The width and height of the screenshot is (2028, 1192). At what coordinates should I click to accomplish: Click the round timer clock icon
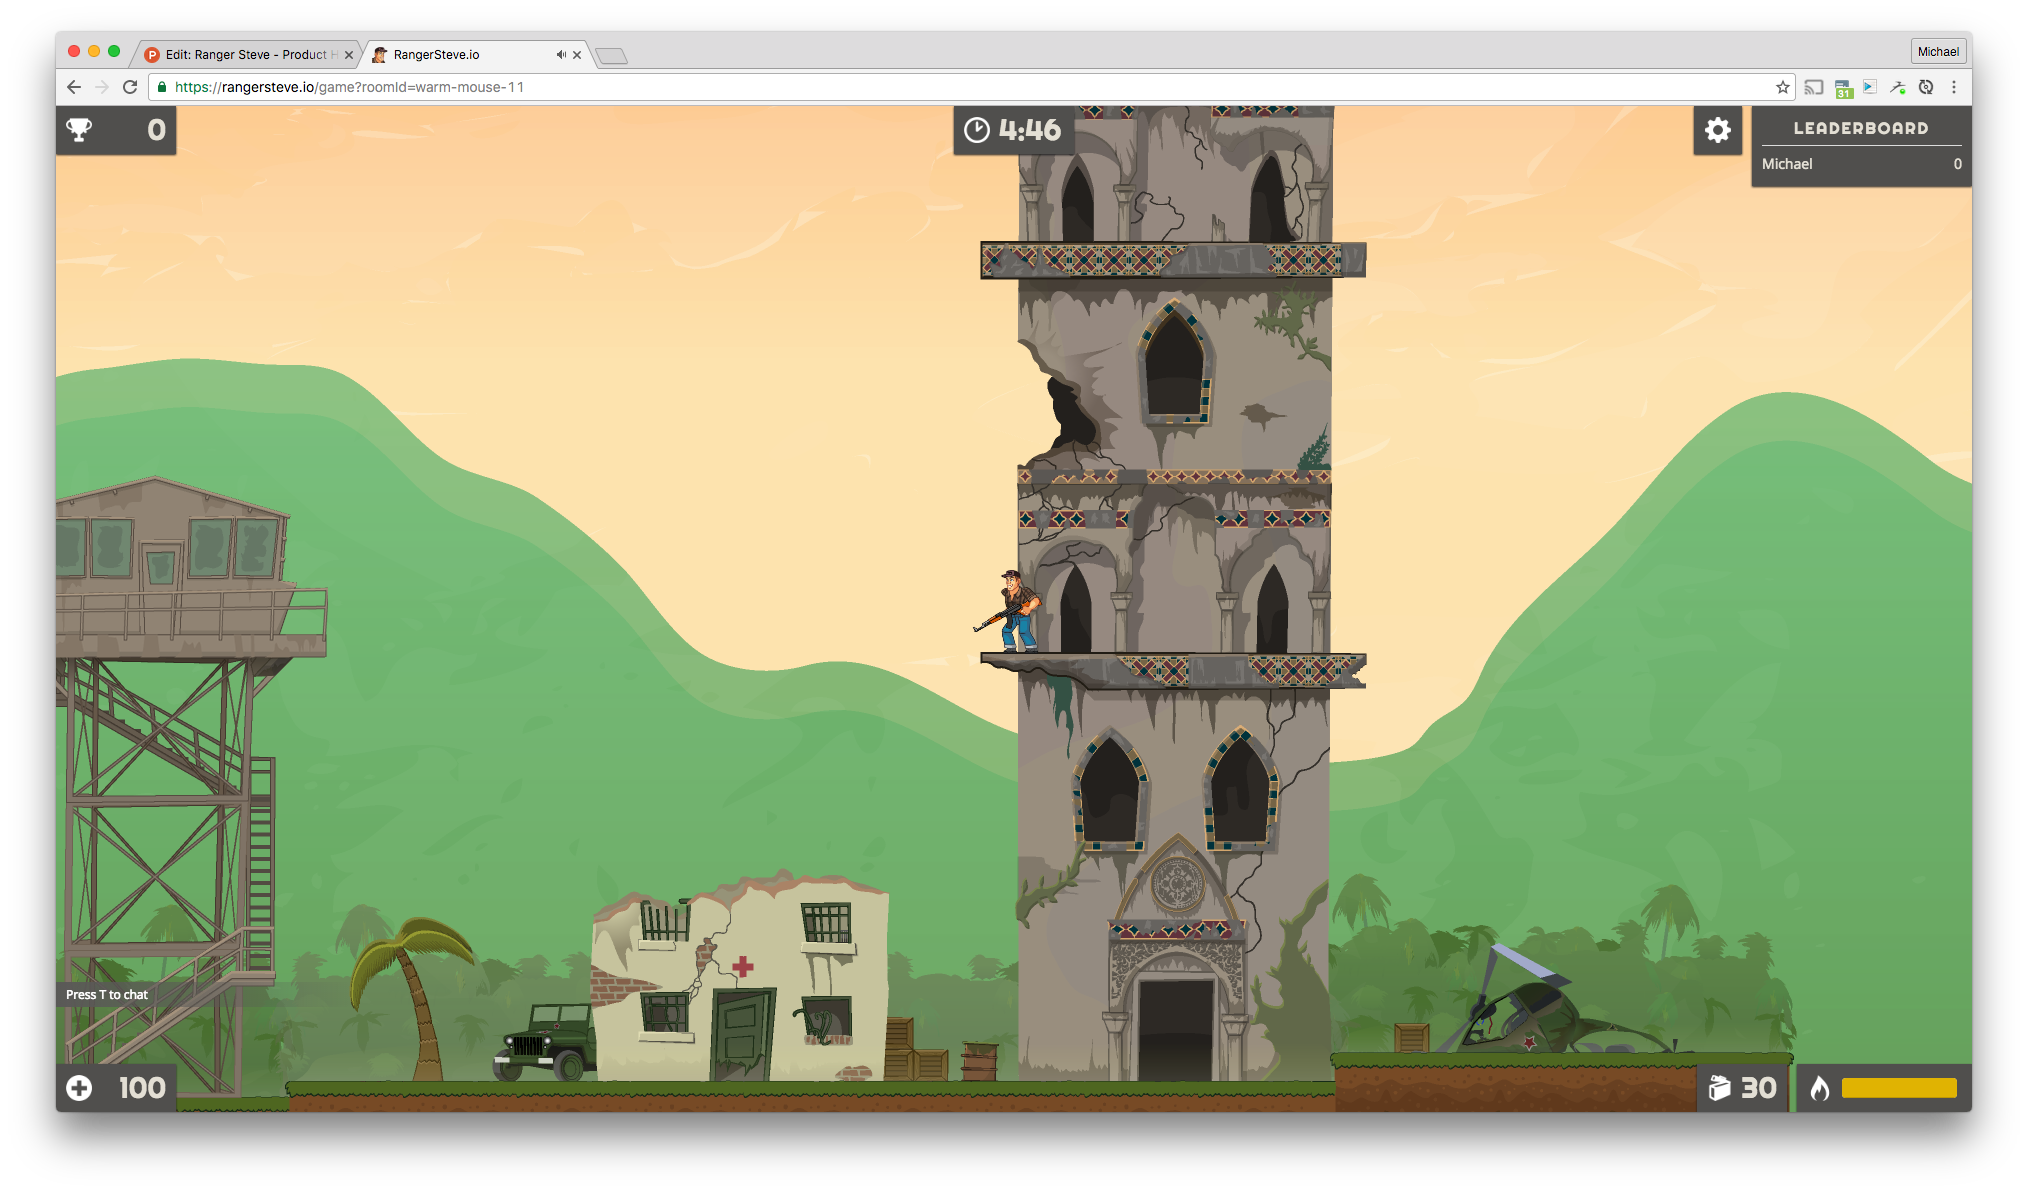[x=976, y=130]
